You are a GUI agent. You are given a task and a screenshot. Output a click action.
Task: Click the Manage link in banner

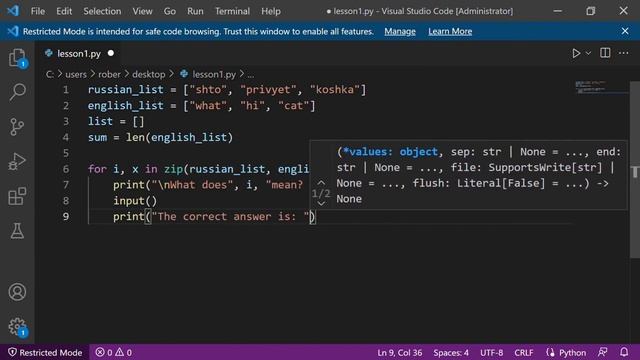(400, 31)
